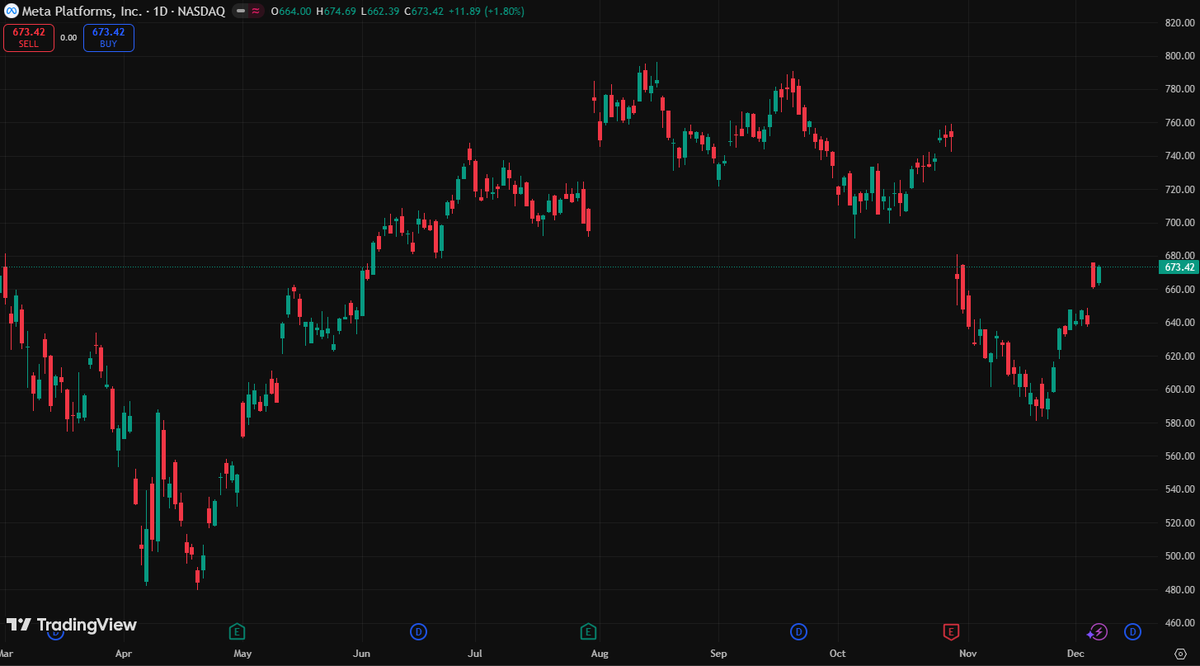Click the 480.00 price axis label
1200x666 pixels.
click(1179, 589)
